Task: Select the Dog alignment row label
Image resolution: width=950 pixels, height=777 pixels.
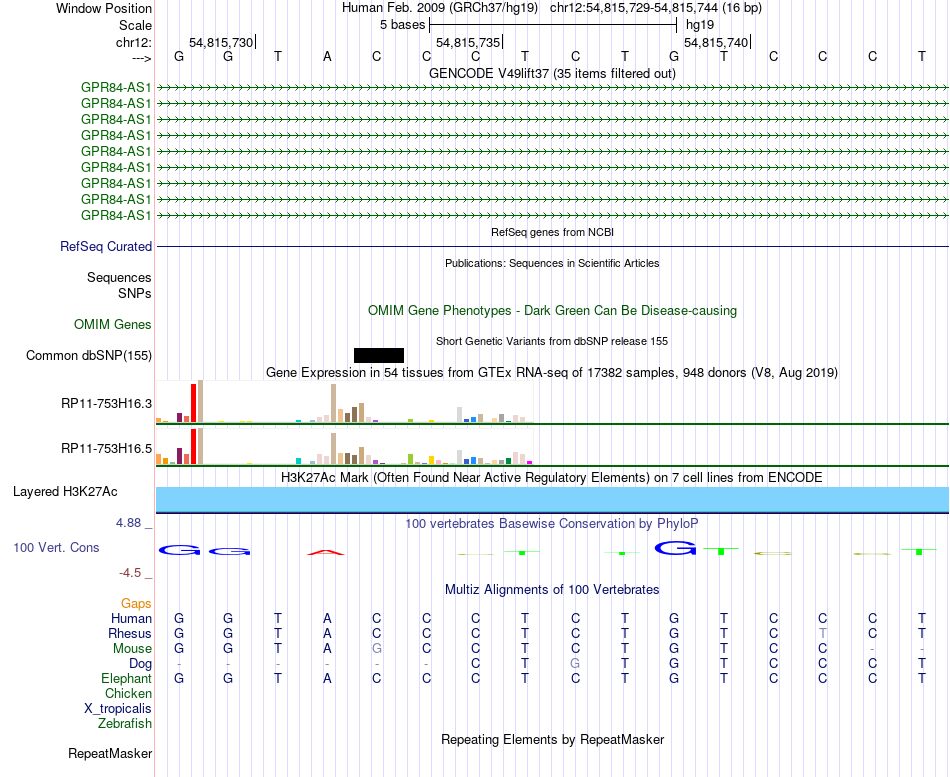Action: point(140,664)
